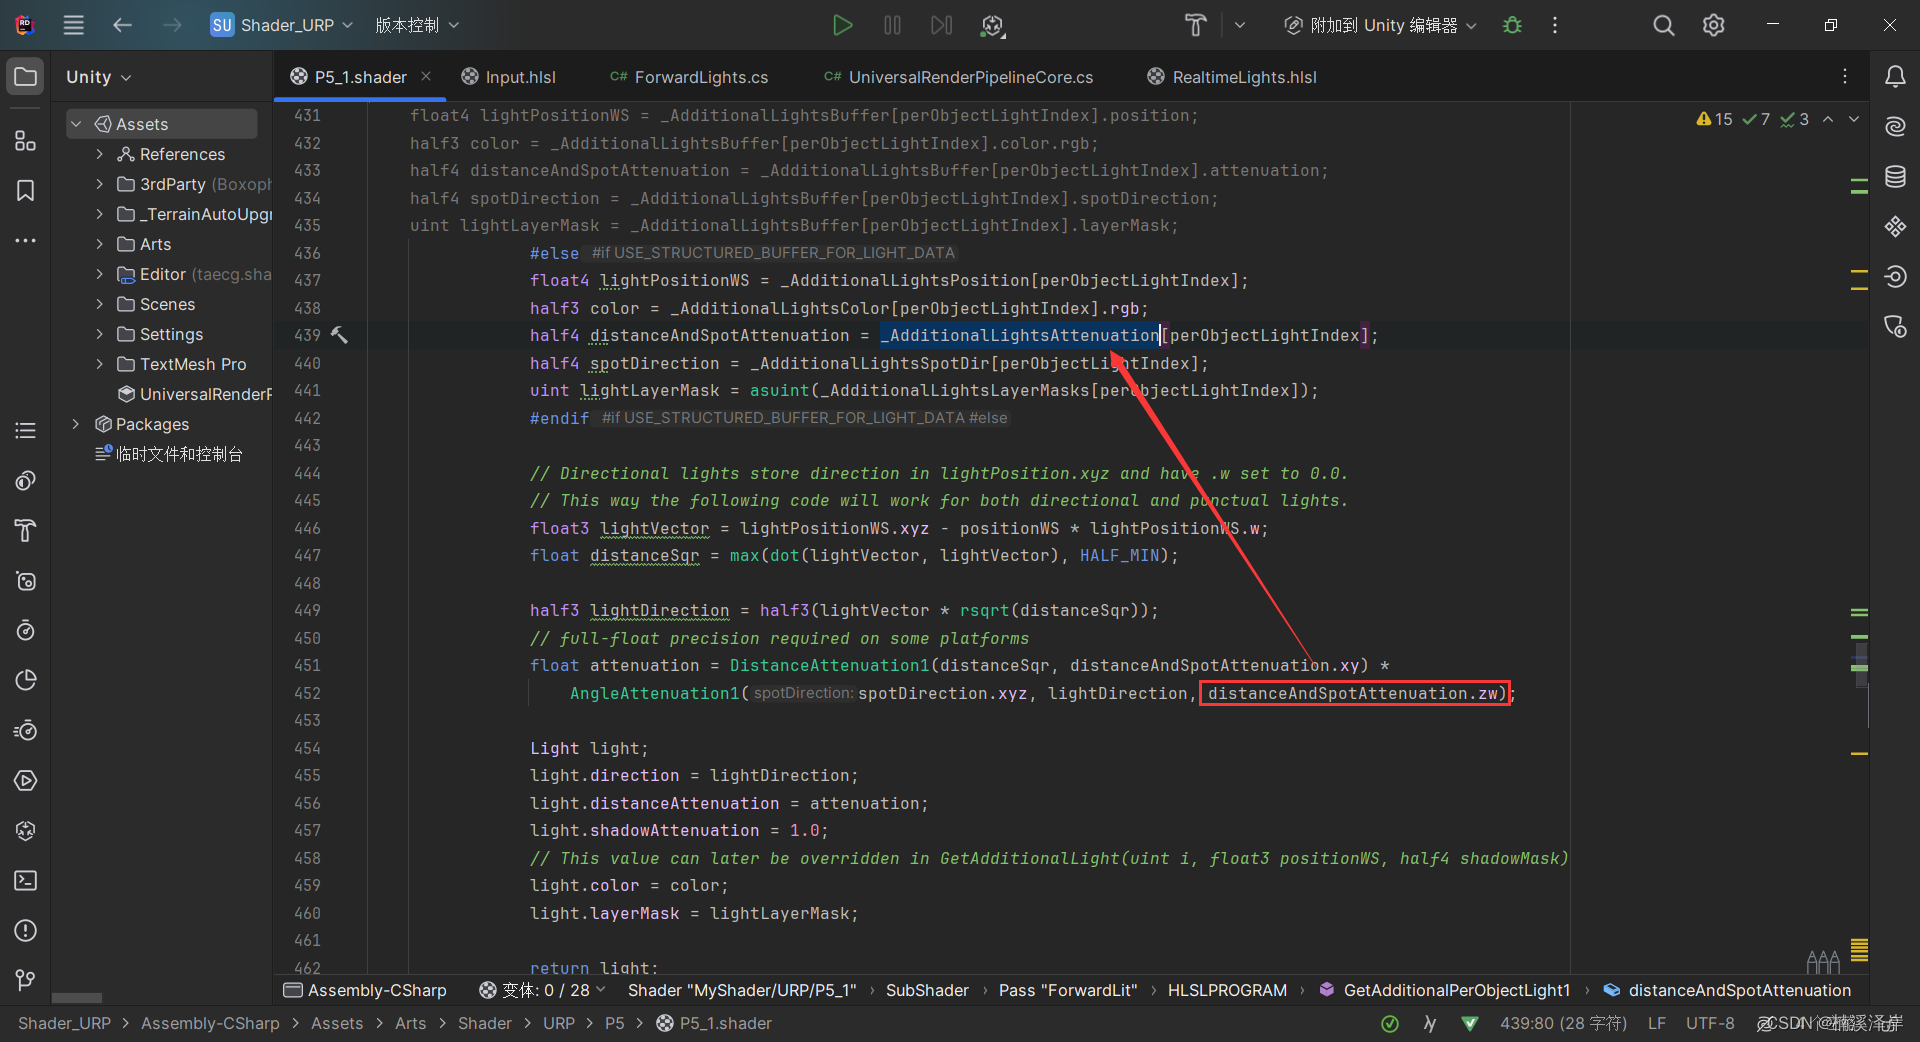Click the pause execution icon
Image resolution: width=1920 pixels, height=1042 pixels.
(892, 25)
